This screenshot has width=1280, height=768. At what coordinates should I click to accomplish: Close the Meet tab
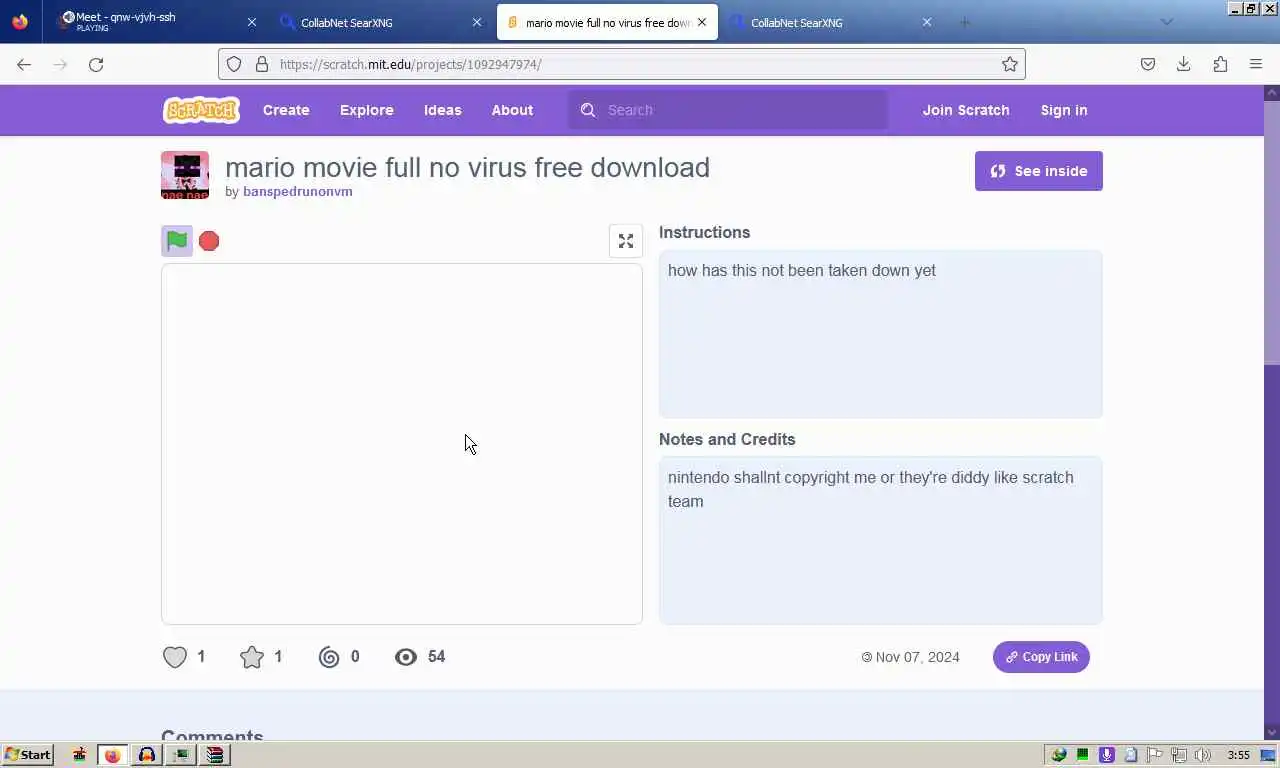point(251,22)
